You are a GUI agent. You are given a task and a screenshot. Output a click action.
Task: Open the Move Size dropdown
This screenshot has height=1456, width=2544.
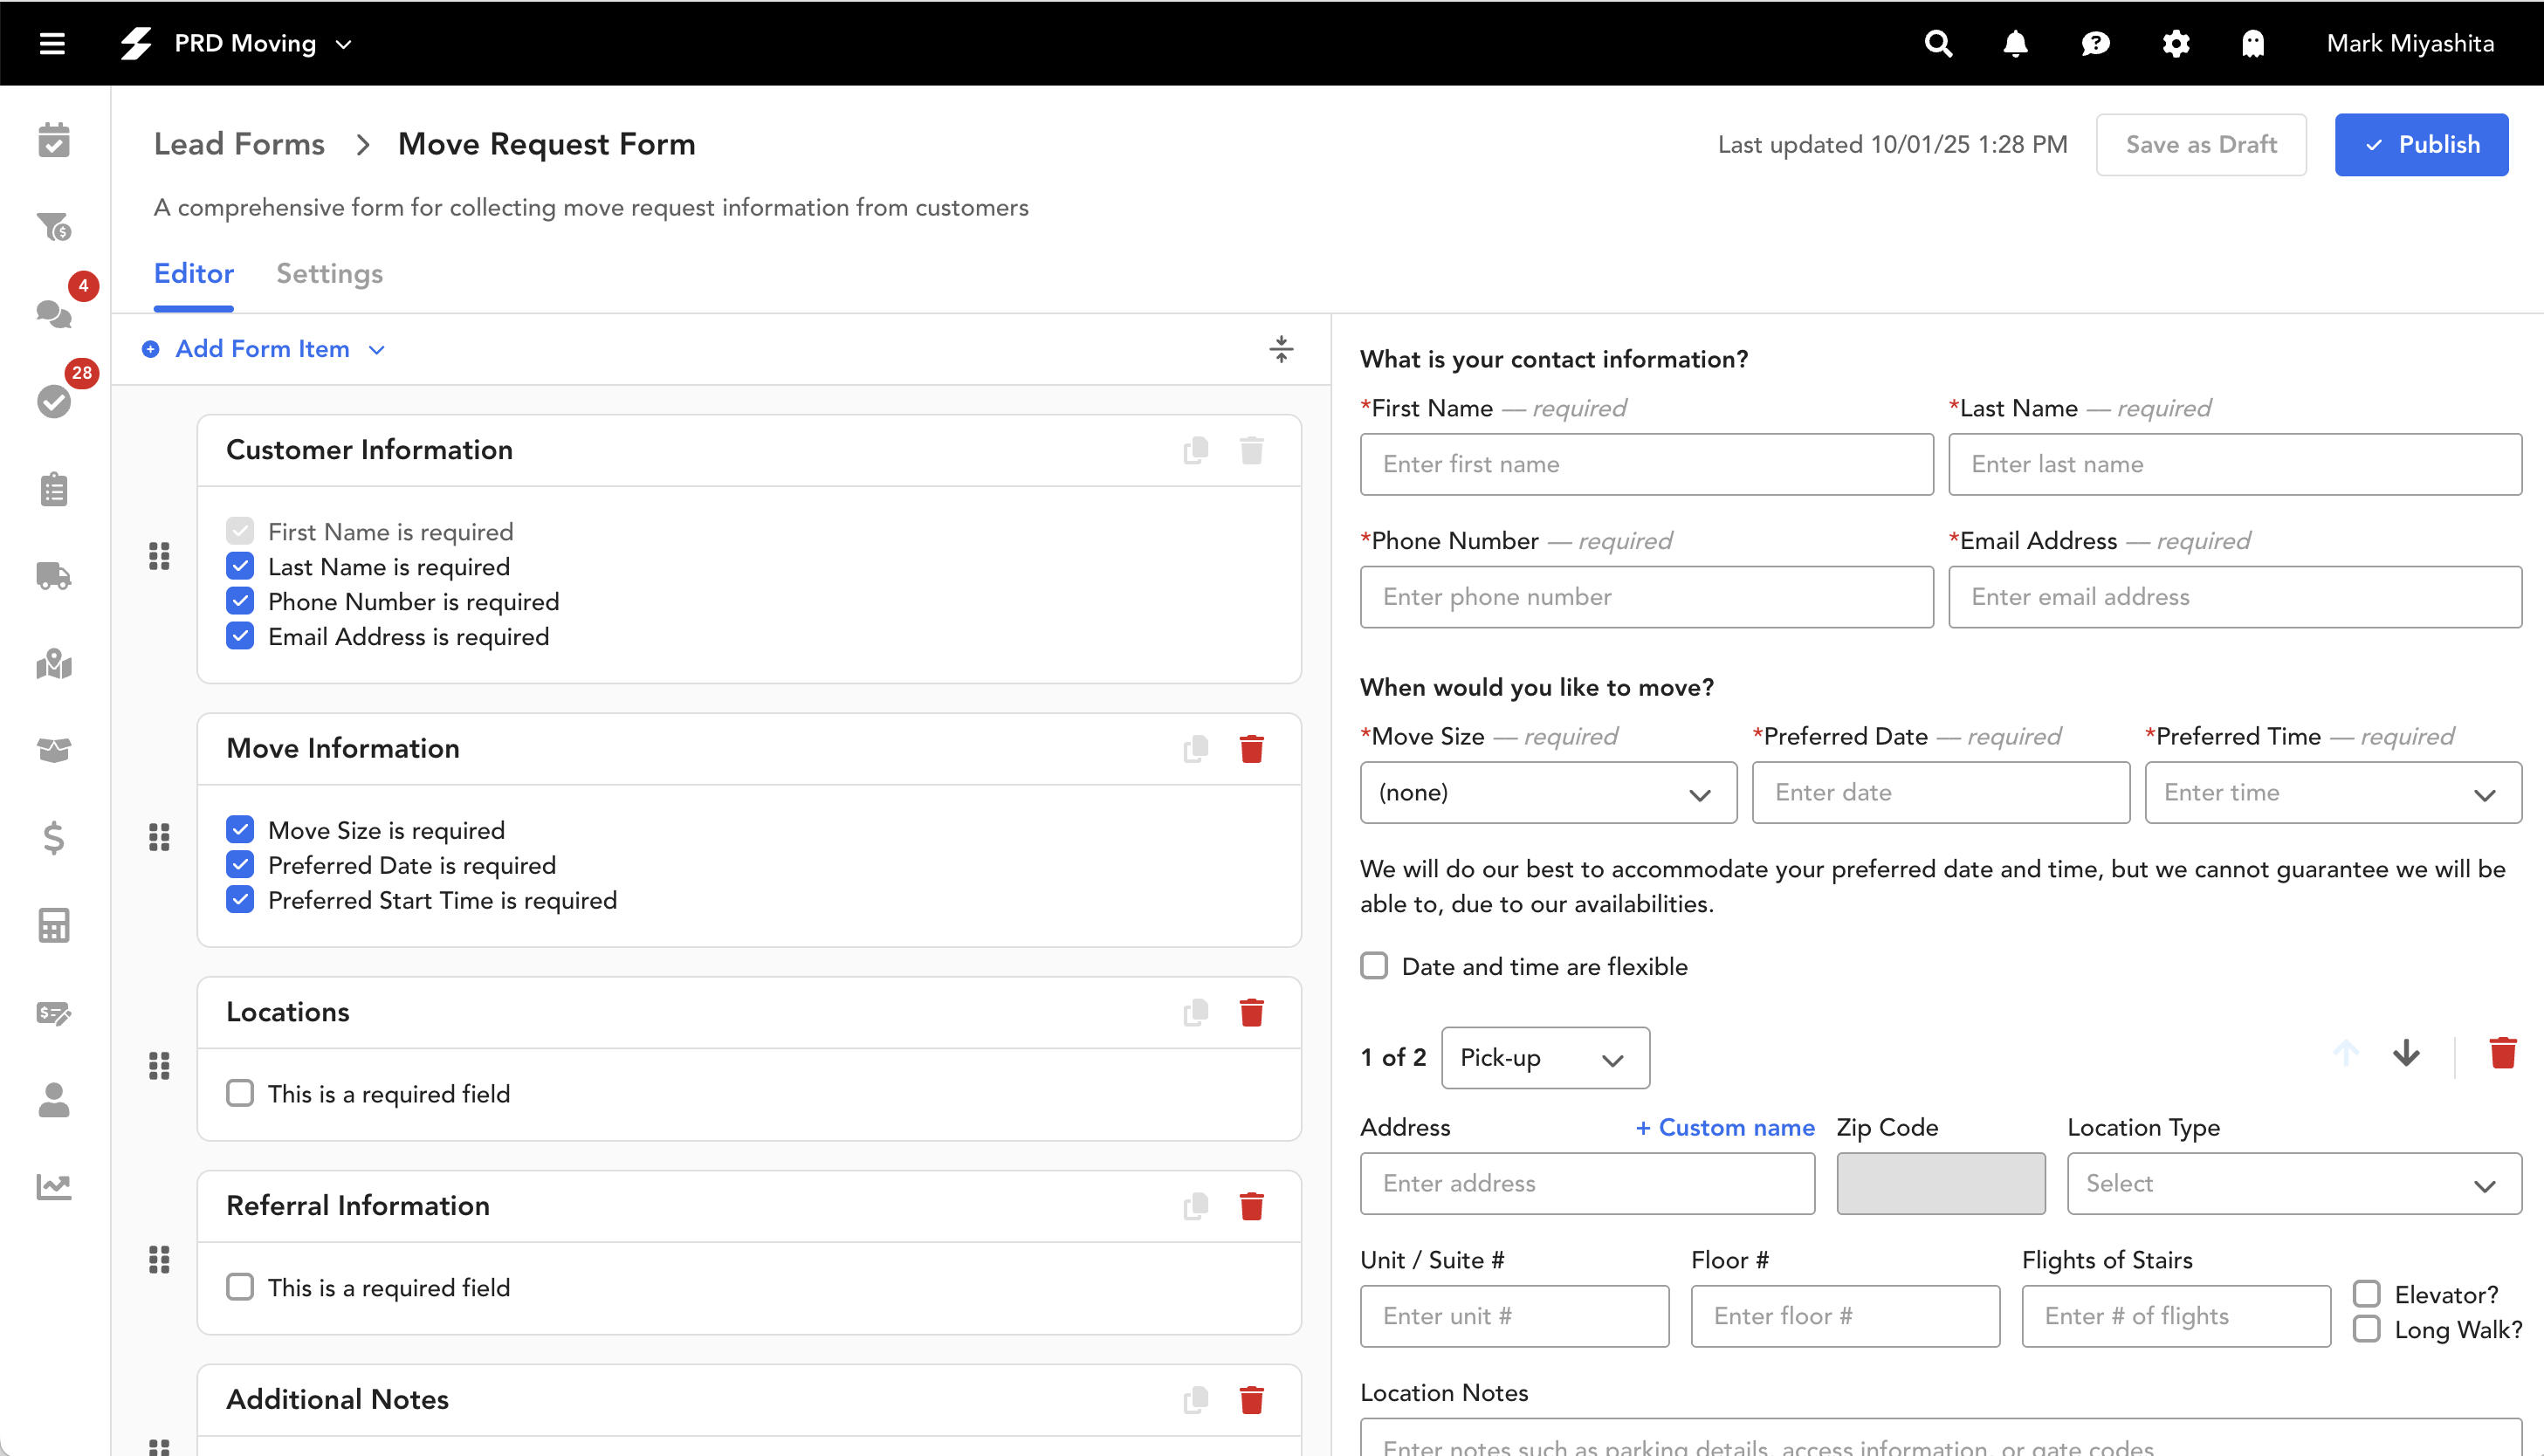coord(1547,793)
